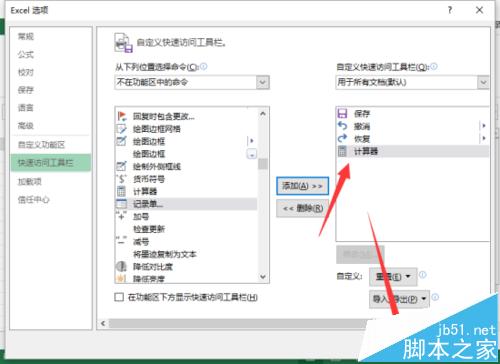Screen dimensions: 500x364
Task: Click the 加号 plus sign icon
Action: coord(121,216)
